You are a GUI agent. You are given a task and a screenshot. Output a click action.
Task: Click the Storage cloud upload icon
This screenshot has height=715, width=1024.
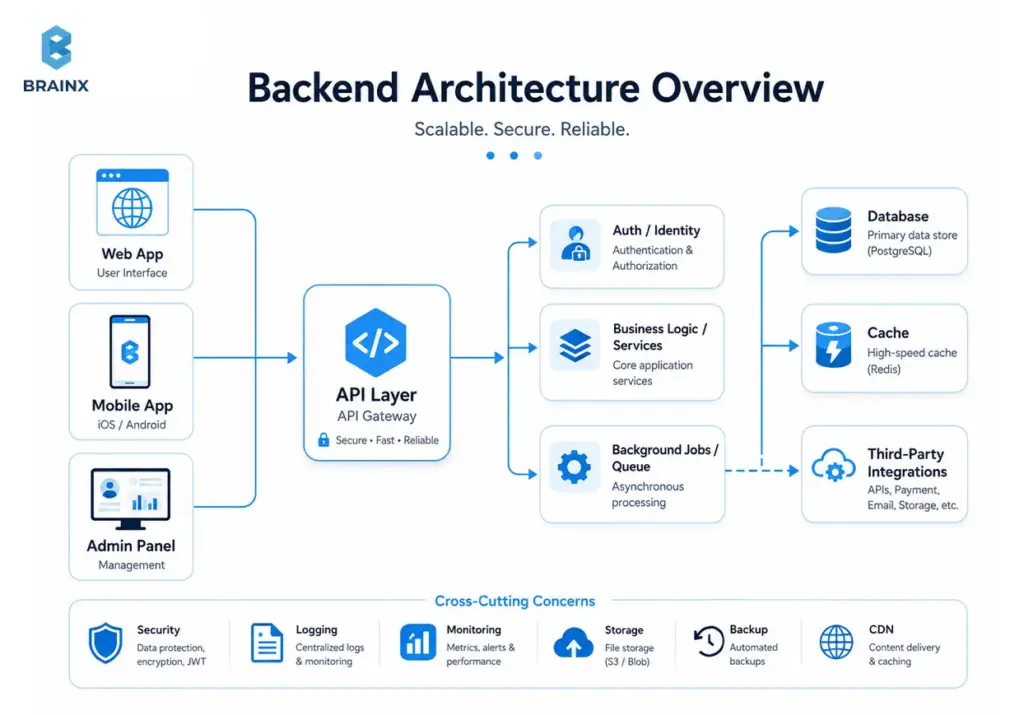click(x=573, y=643)
